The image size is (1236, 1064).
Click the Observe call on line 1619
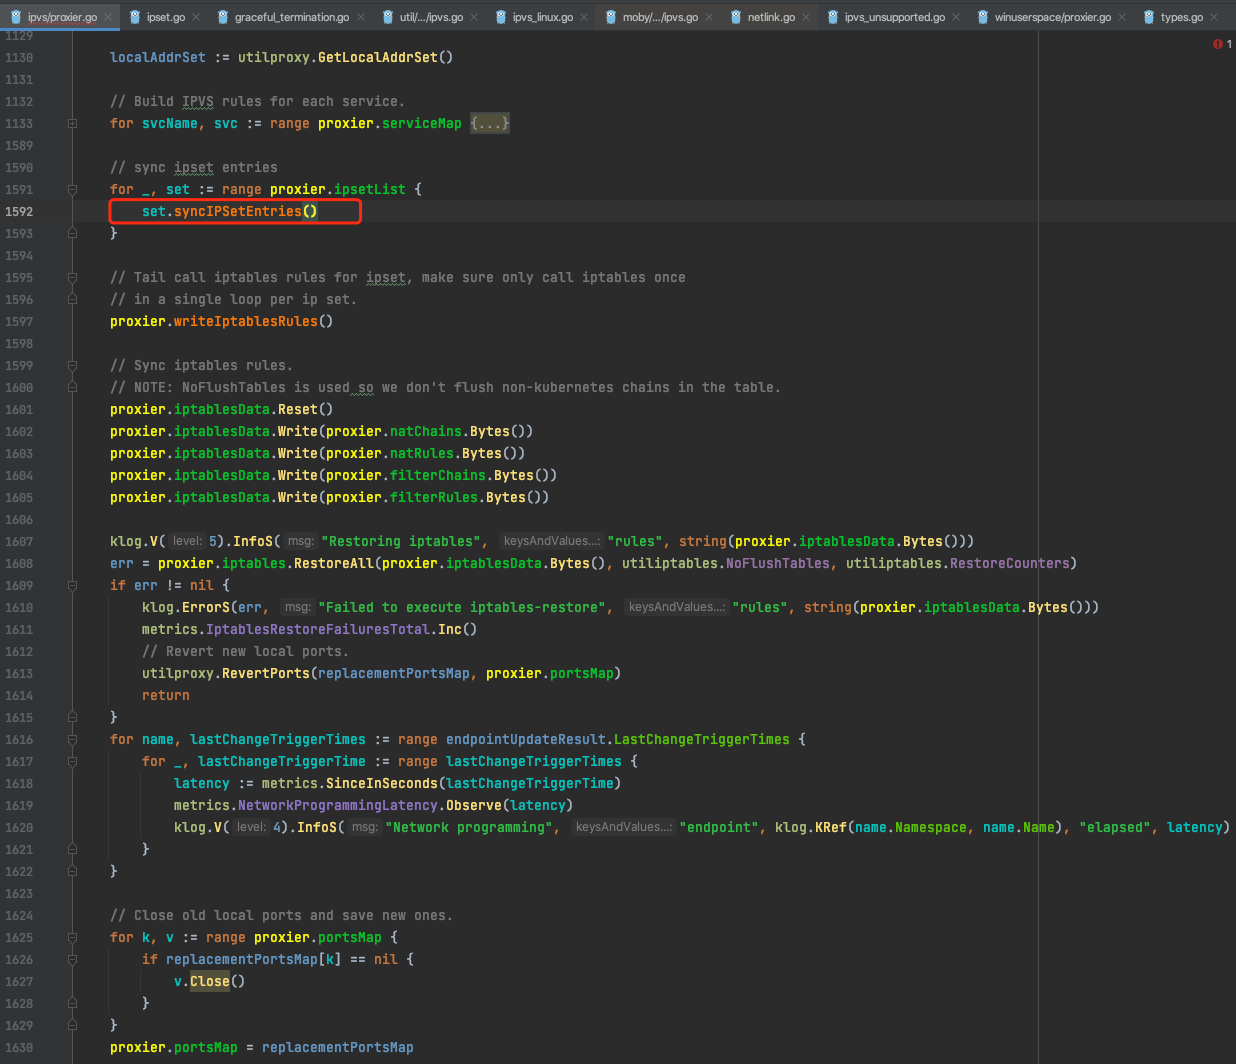(x=474, y=806)
